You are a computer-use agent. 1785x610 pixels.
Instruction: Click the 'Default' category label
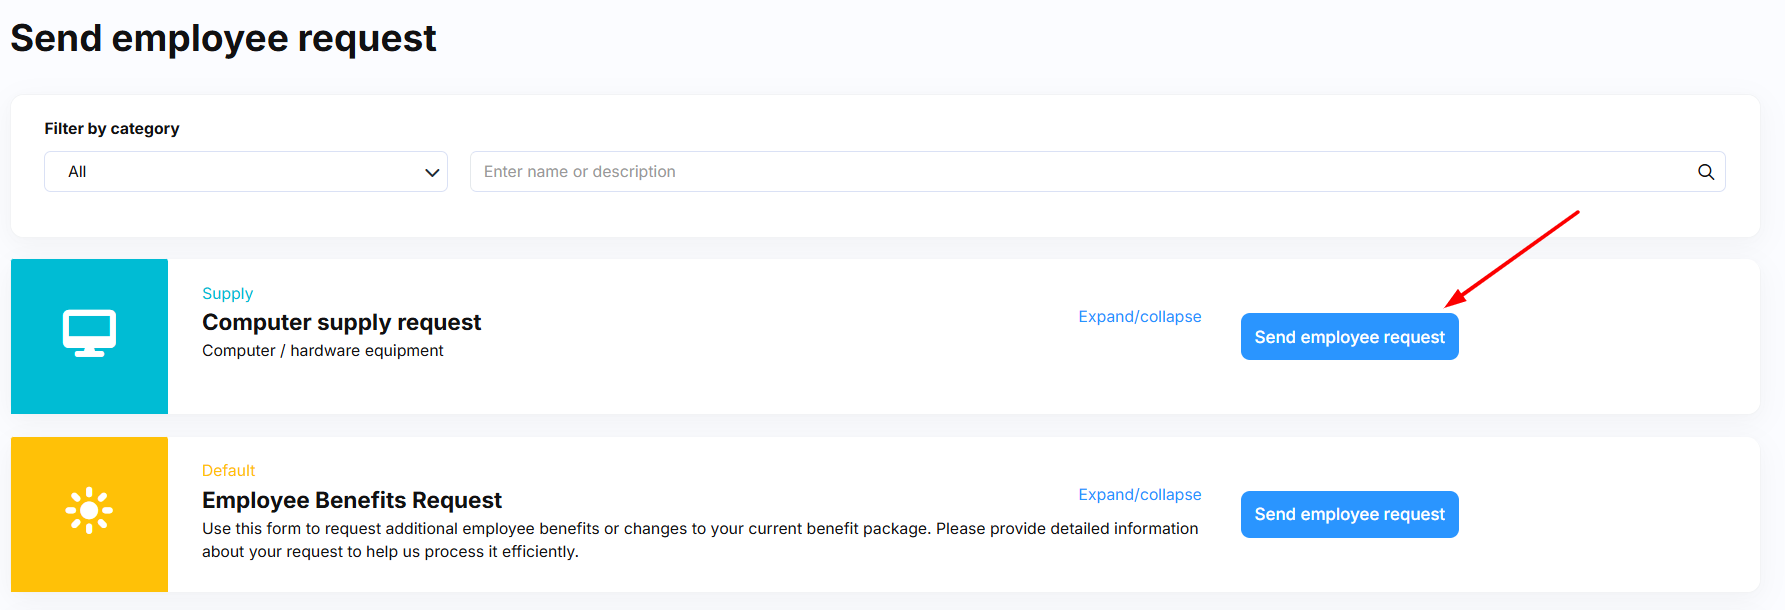click(228, 471)
